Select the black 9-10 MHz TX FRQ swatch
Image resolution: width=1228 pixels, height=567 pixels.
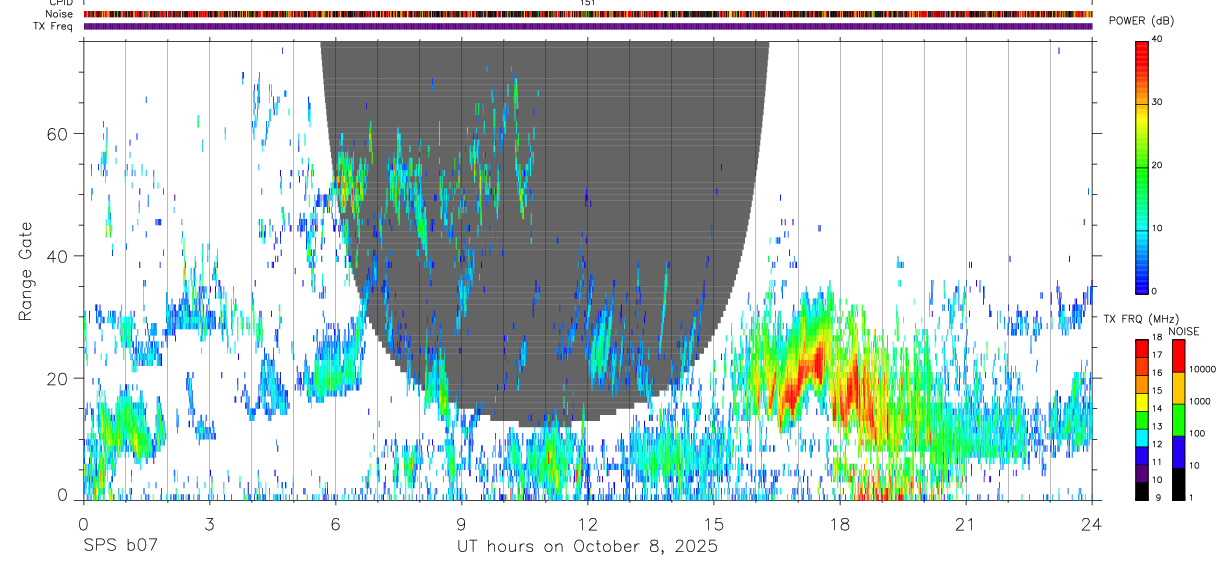1141,489
